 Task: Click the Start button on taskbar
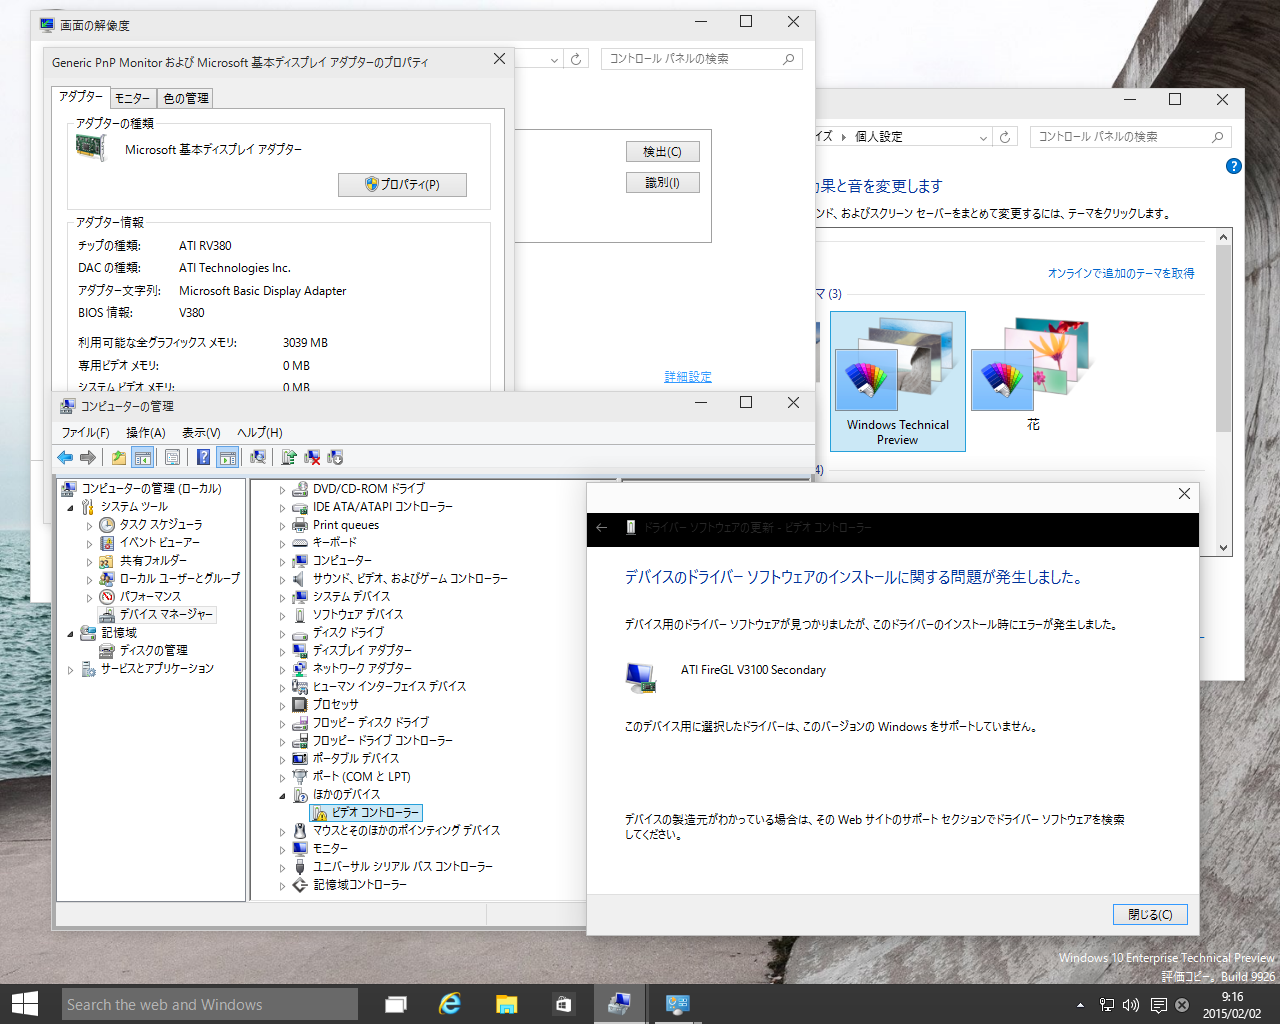(24, 1004)
